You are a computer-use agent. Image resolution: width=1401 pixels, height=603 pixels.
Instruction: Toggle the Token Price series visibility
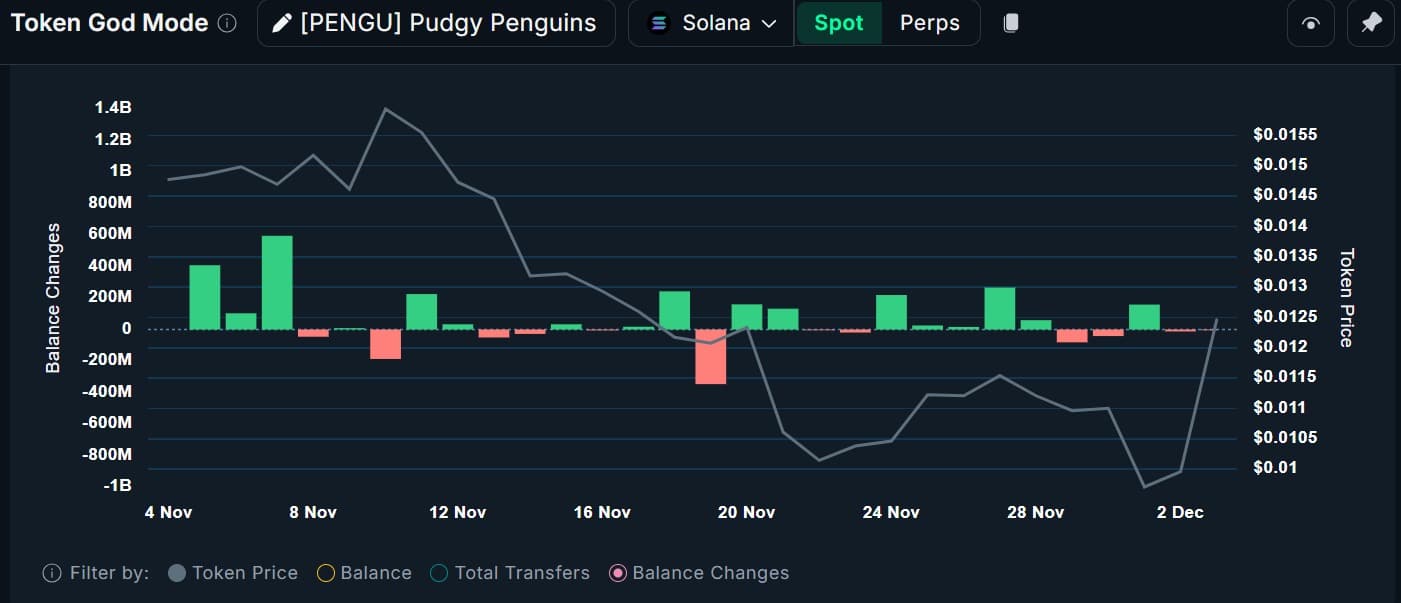coord(179,572)
